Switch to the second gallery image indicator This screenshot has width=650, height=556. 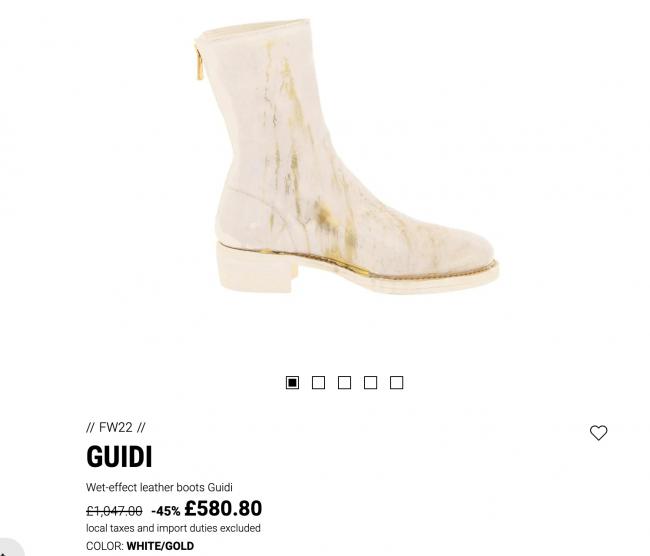[x=318, y=382]
